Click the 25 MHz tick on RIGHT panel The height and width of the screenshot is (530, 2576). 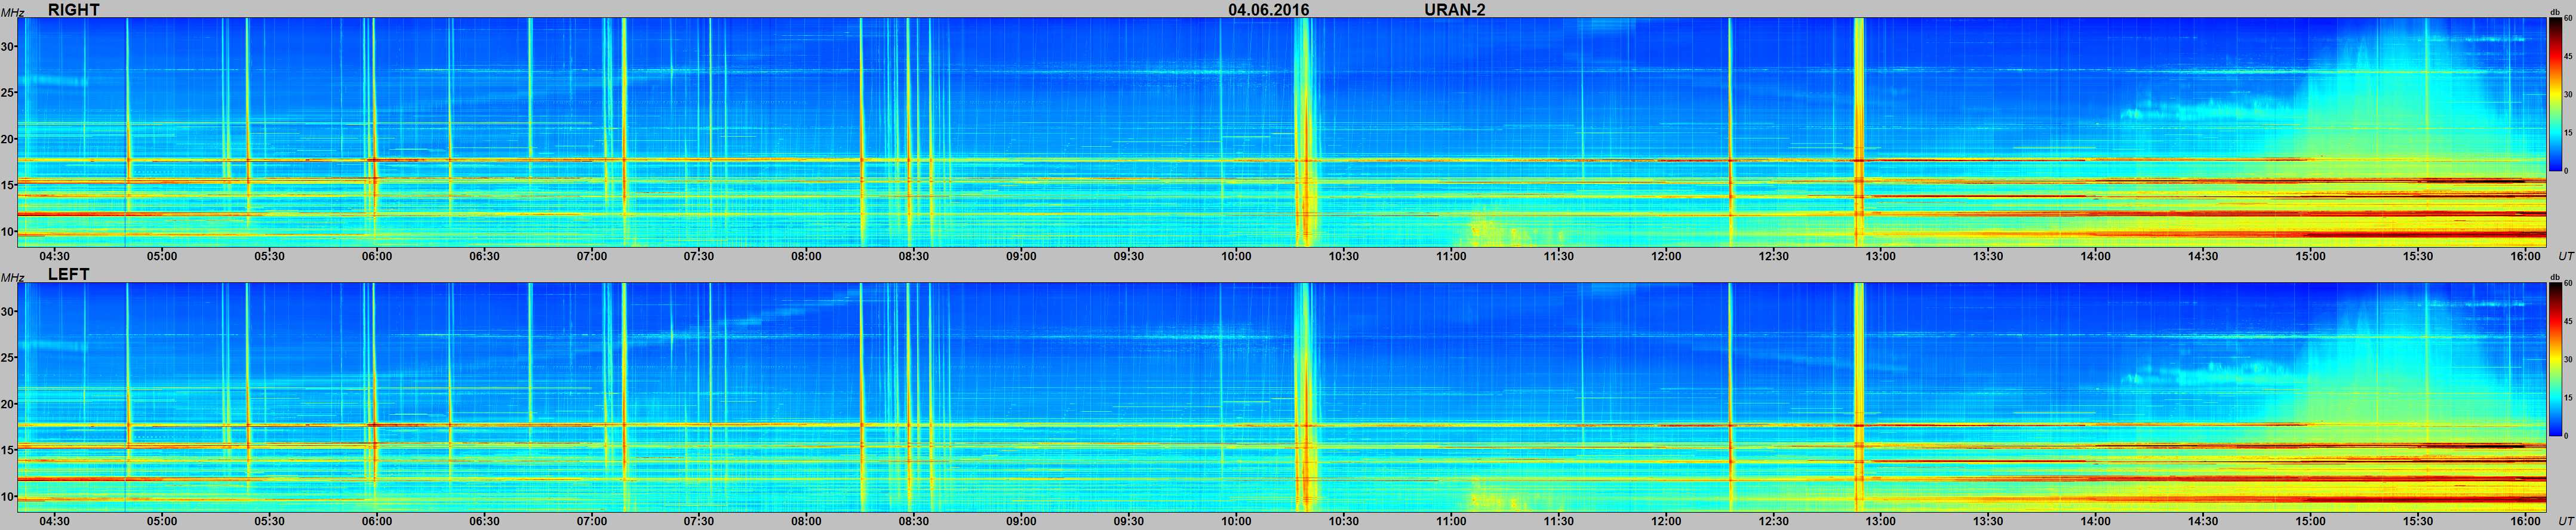[8, 93]
